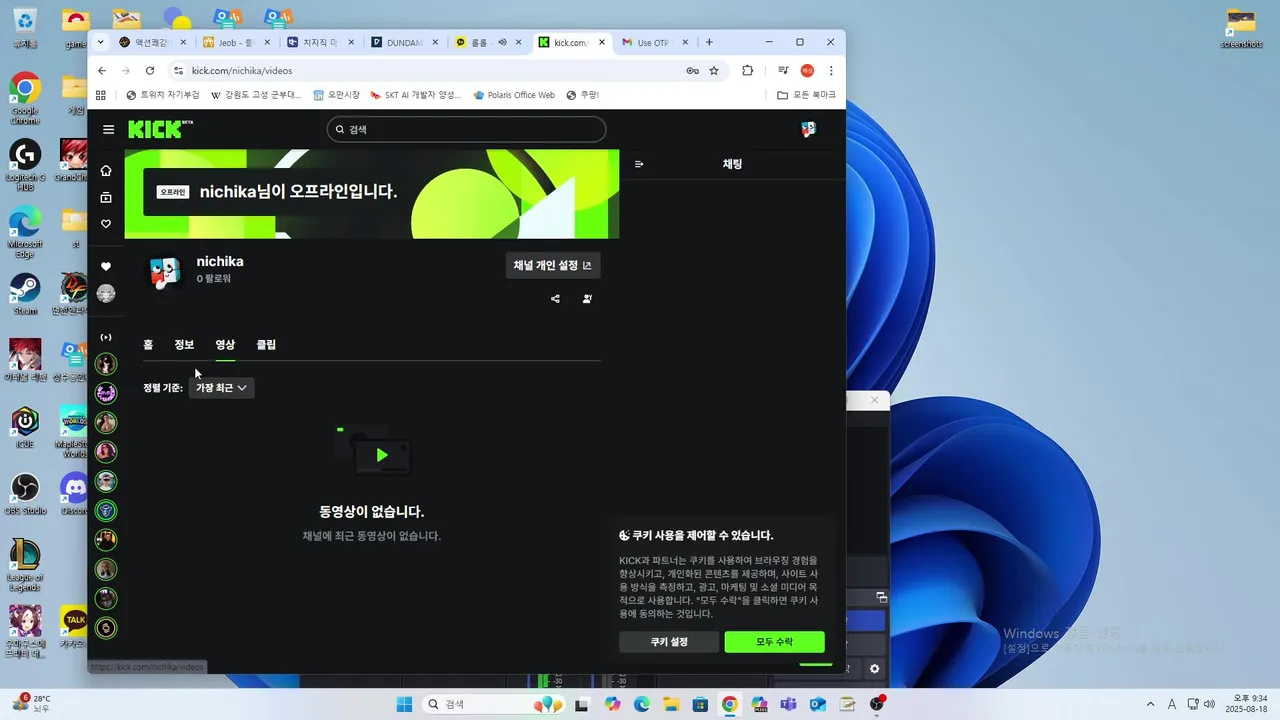Open the 오만시장 bookmark

pos(336,95)
